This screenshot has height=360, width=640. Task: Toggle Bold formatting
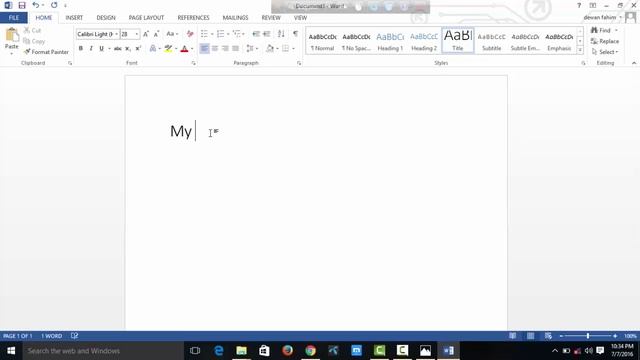tap(81, 49)
